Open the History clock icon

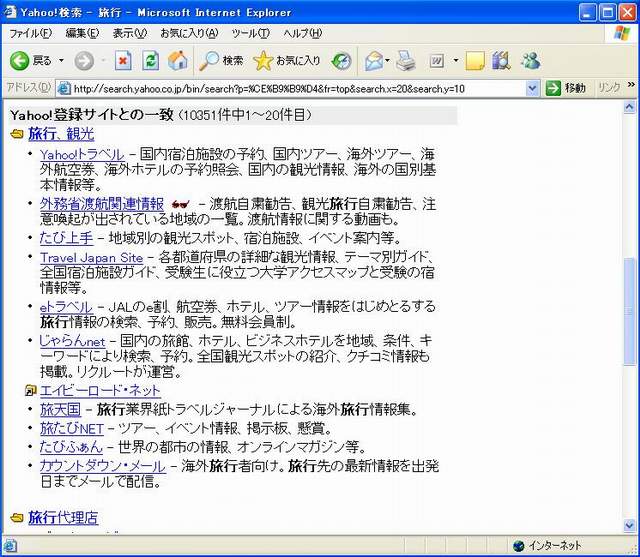click(341, 61)
